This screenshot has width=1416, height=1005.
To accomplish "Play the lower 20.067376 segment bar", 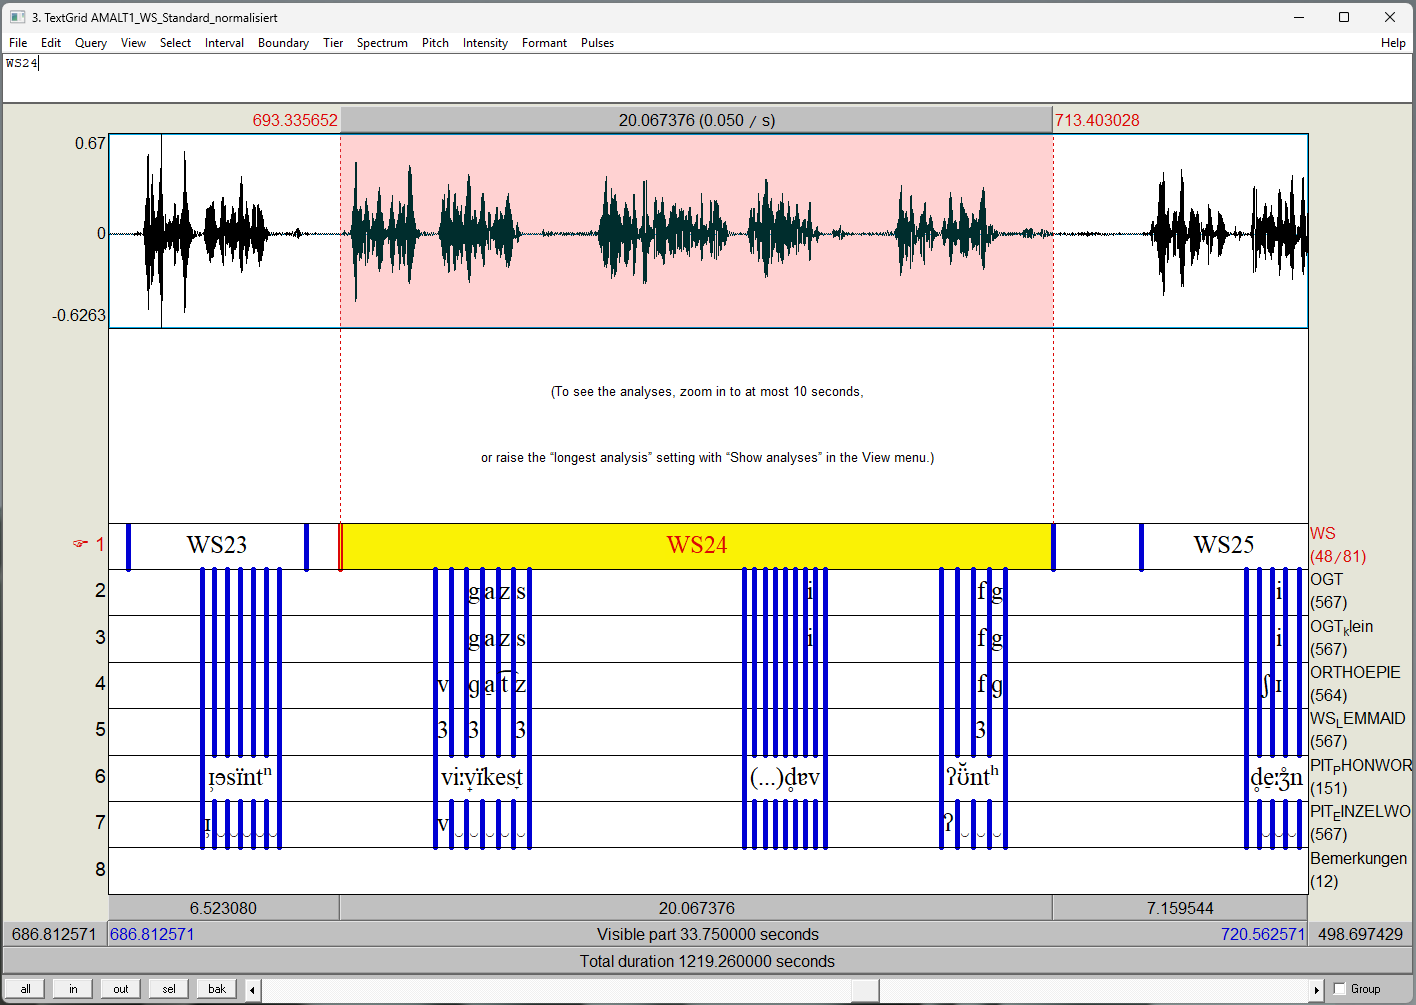I will click(696, 908).
